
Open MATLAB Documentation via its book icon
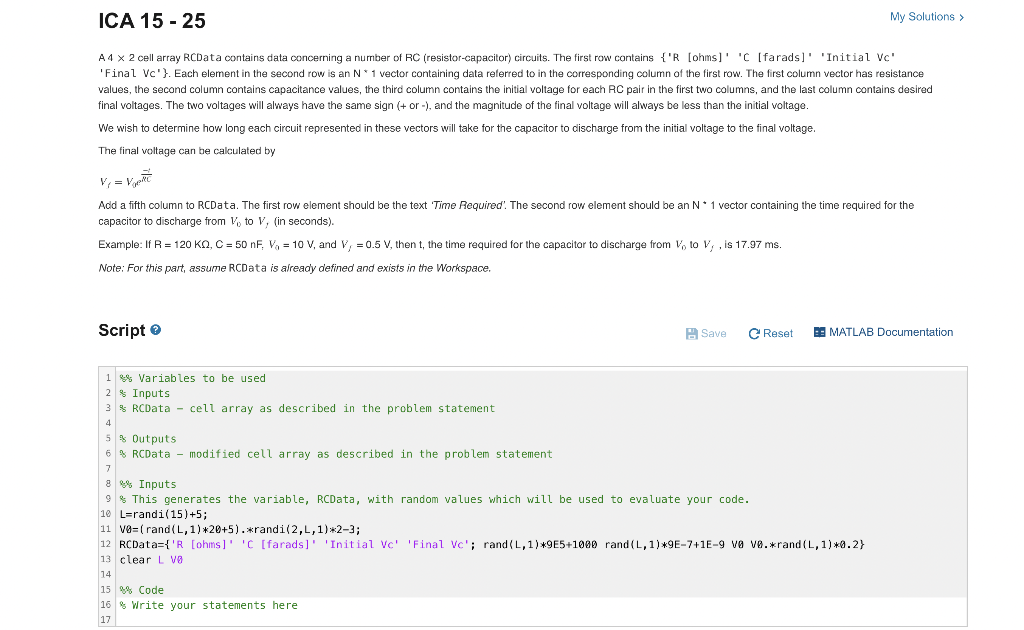(x=818, y=332)
